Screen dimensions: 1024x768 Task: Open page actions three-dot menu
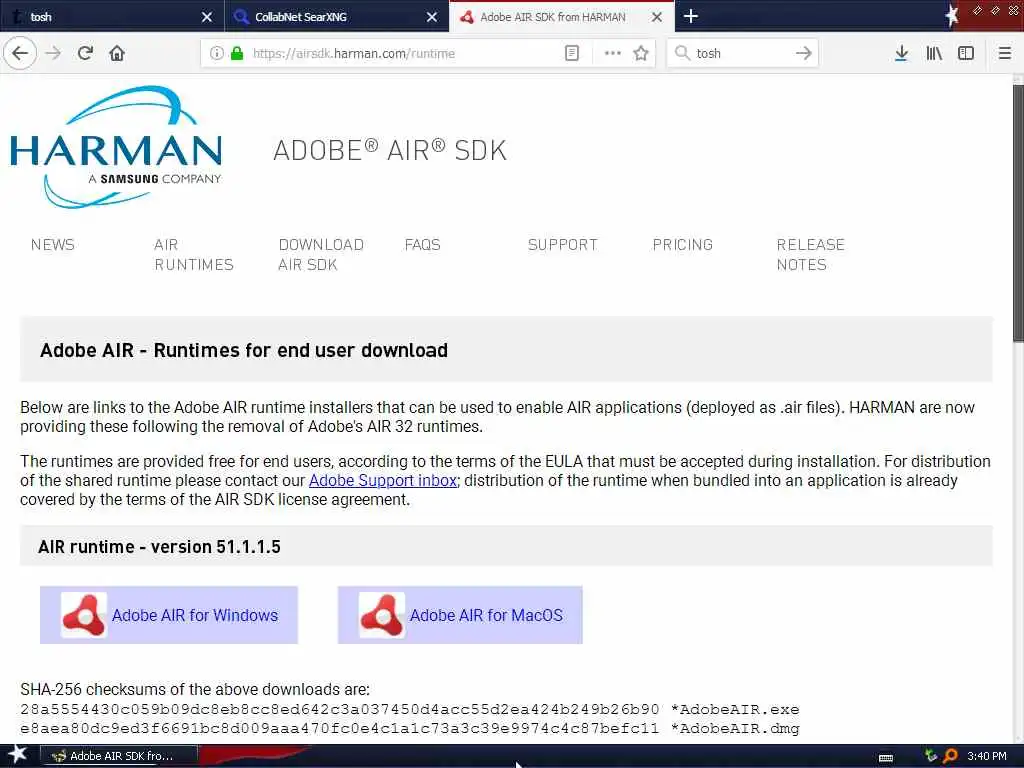pos(613,53)
